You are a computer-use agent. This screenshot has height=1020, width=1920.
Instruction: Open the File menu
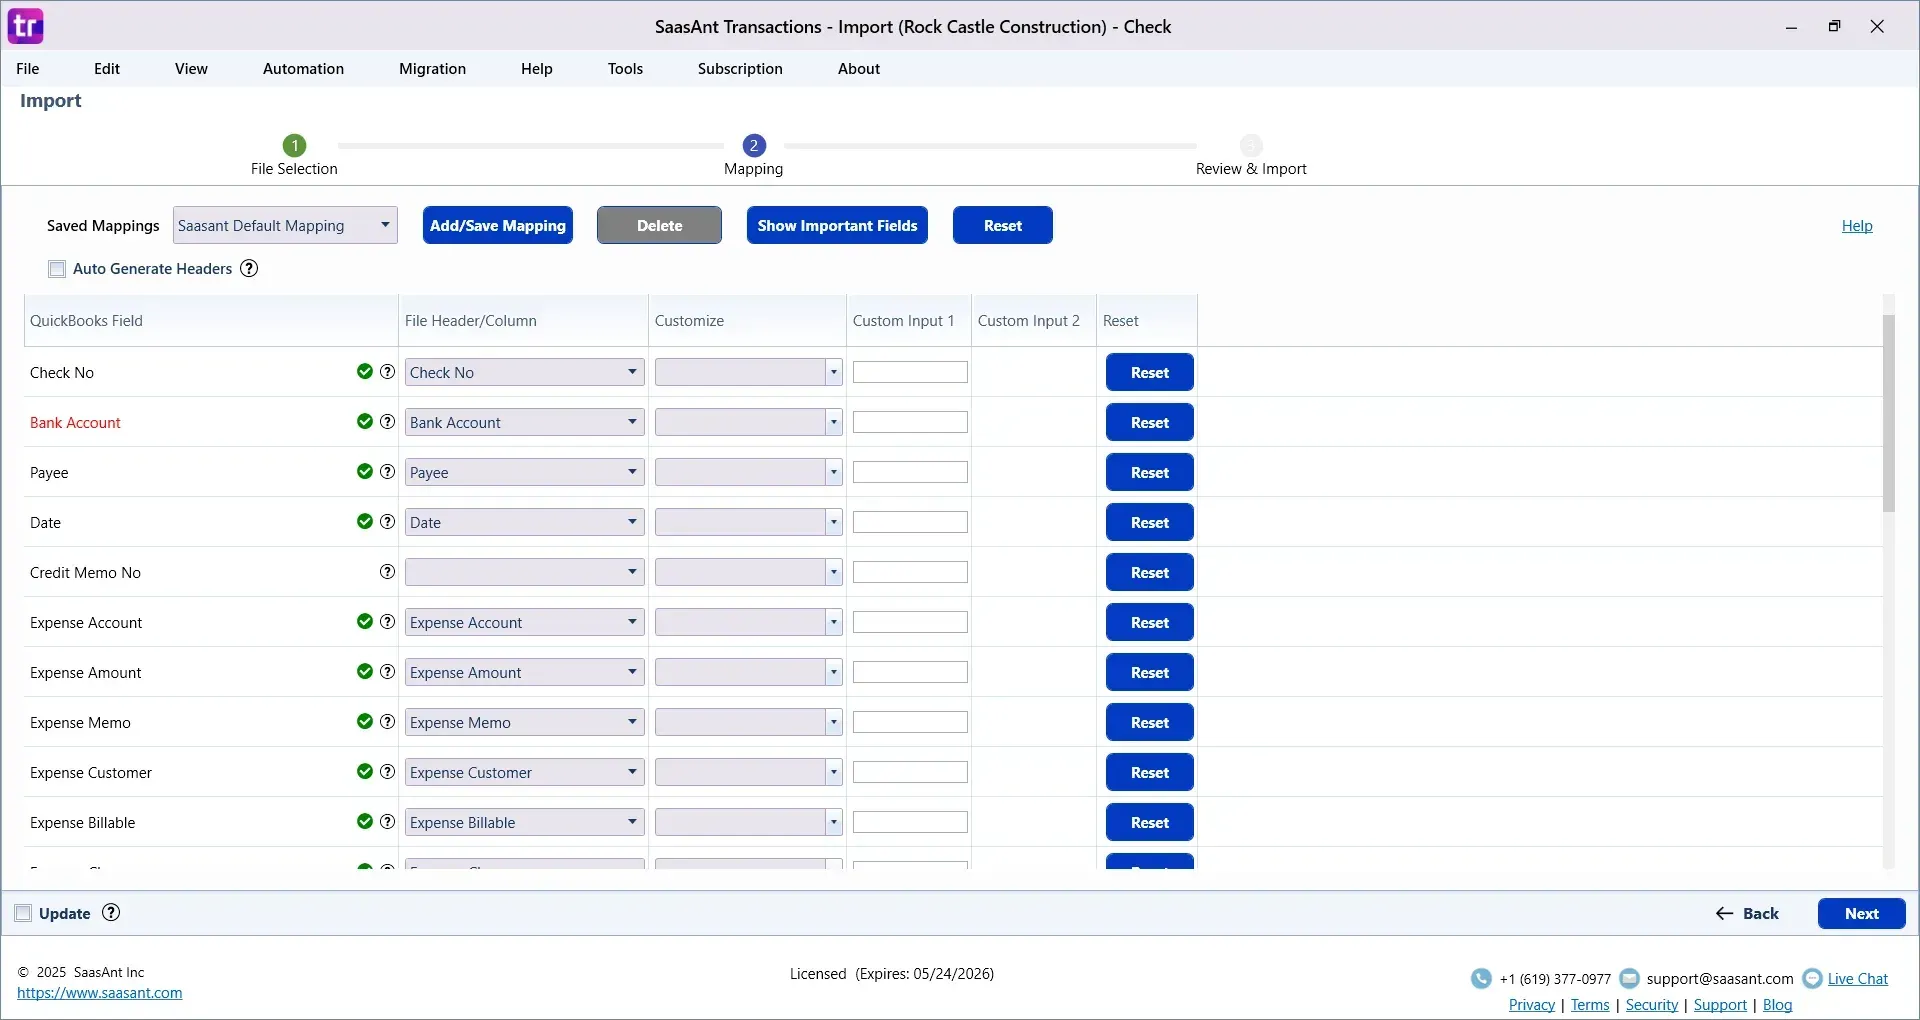pos(28,68)
